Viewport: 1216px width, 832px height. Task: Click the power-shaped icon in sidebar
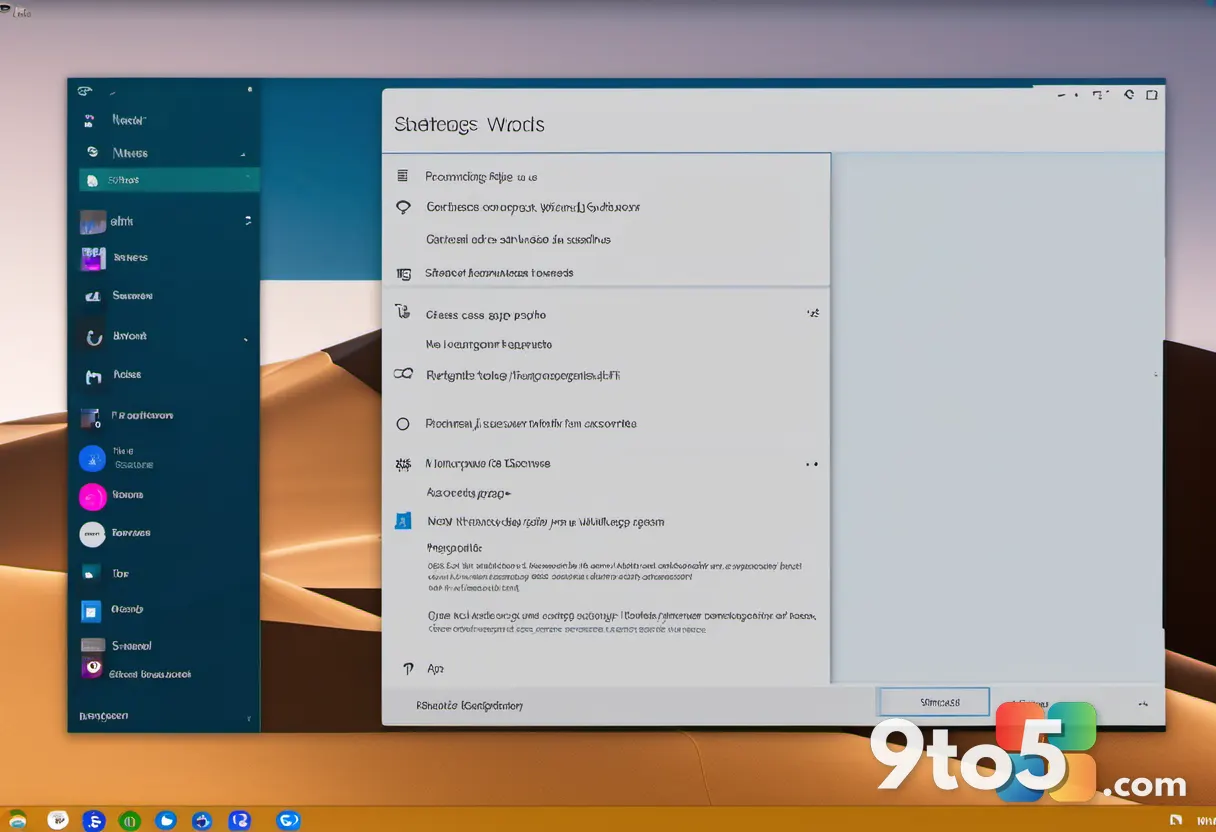click(x=94, y=338)
